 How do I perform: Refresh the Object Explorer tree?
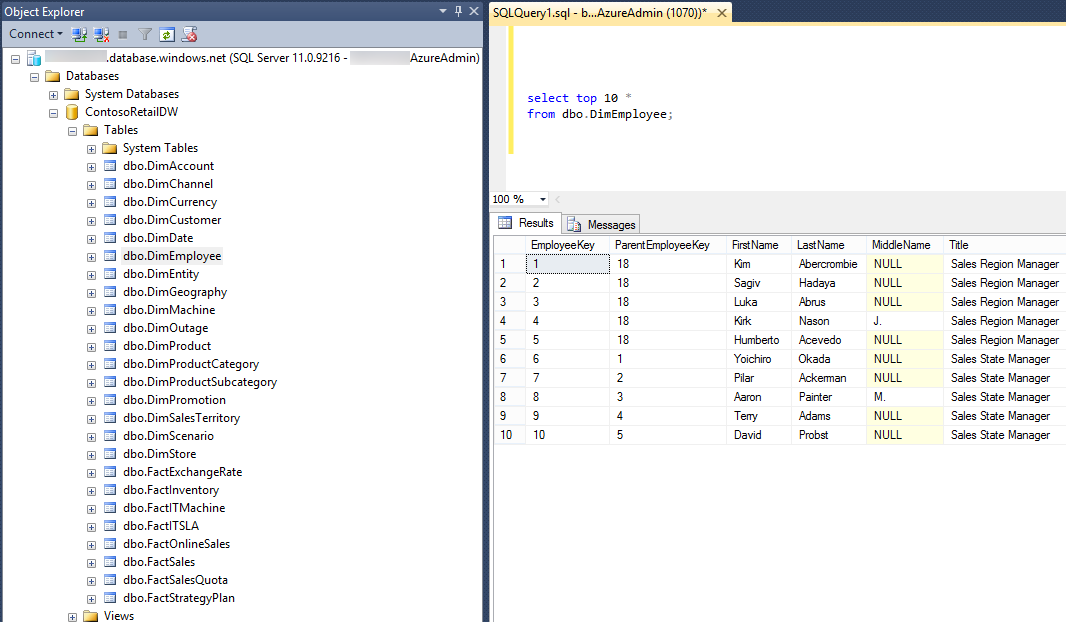point(167,33)
